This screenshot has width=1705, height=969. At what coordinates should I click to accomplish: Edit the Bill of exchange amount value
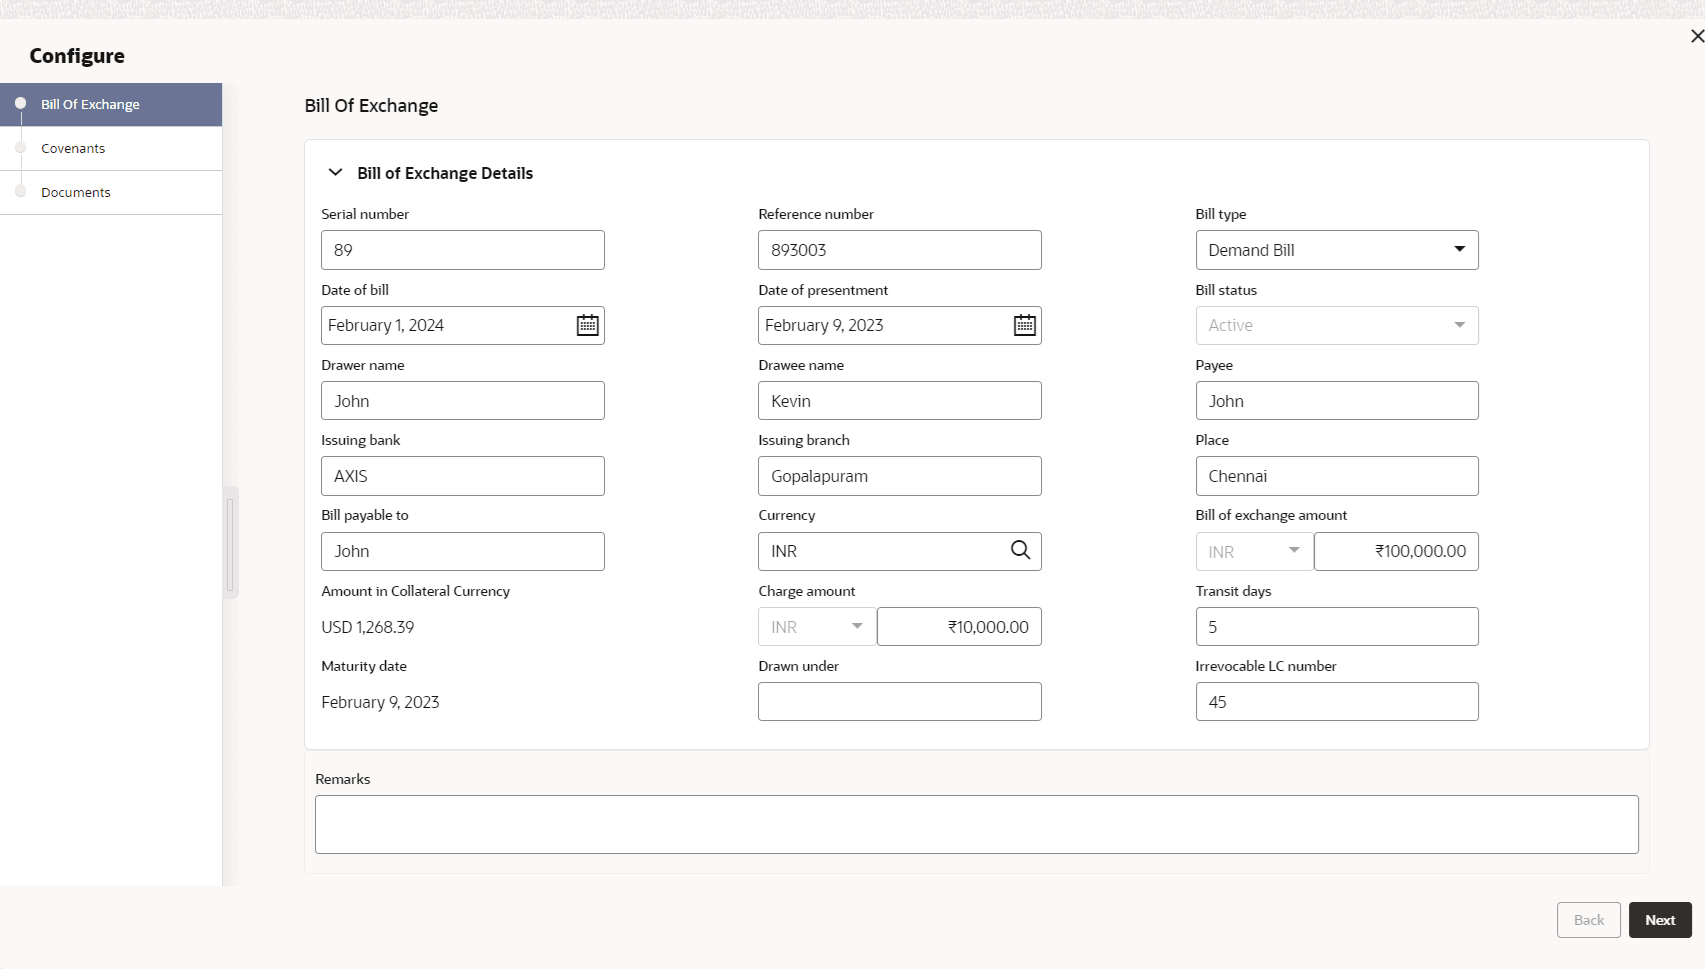tap(1396, 551)
